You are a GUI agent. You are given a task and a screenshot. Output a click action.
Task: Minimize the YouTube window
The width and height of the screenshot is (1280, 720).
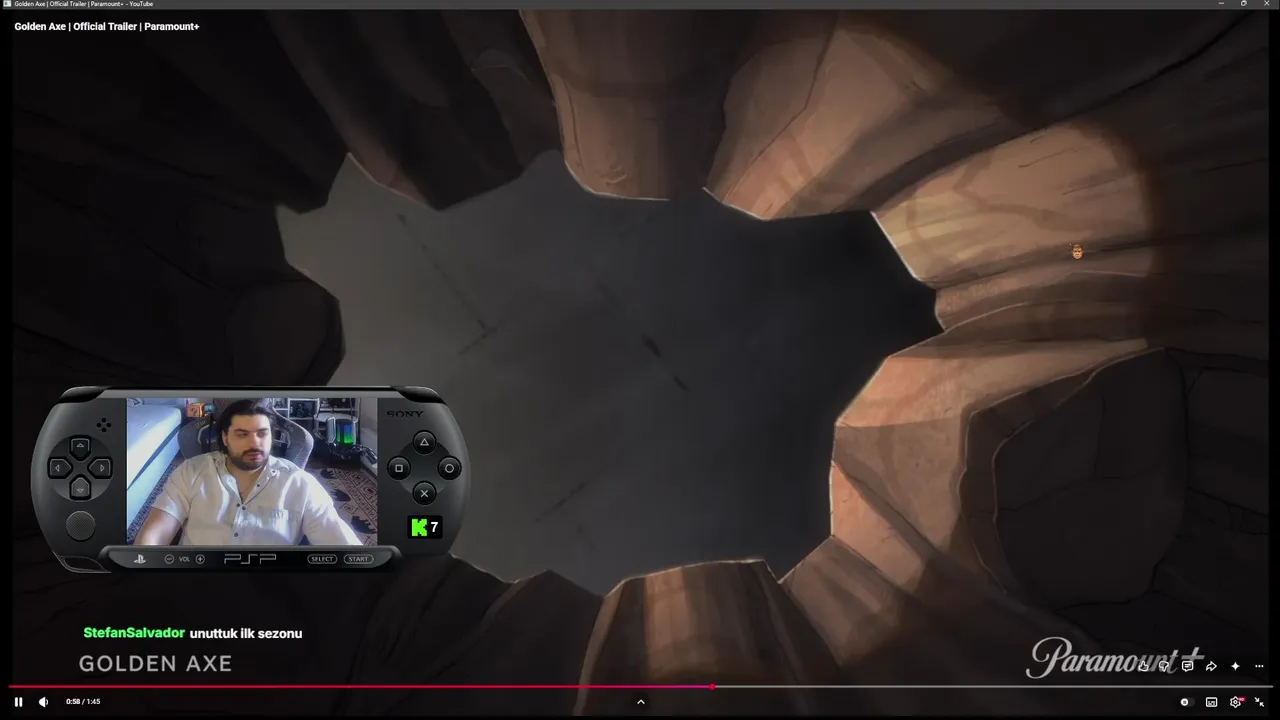pos(1221,4)
